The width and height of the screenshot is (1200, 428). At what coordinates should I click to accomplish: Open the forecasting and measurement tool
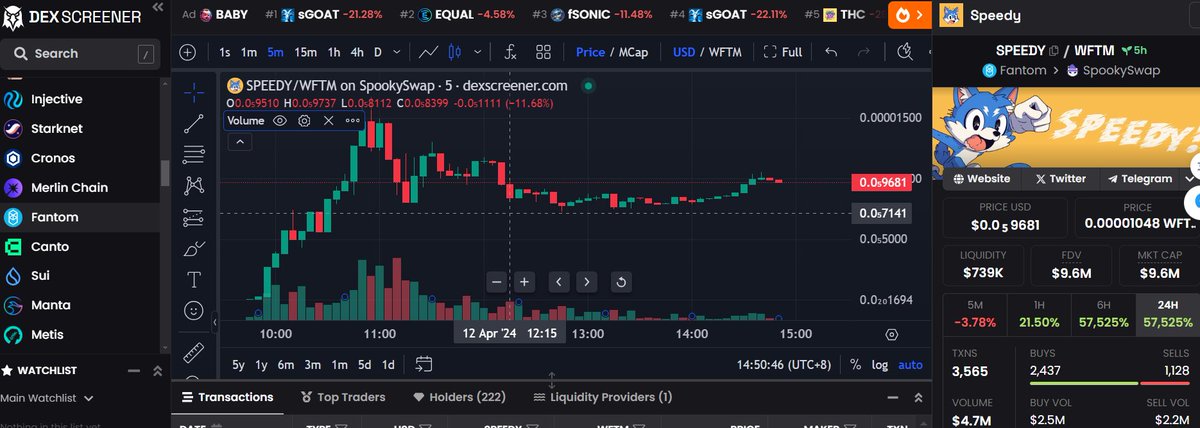click(x=194, y=217)
